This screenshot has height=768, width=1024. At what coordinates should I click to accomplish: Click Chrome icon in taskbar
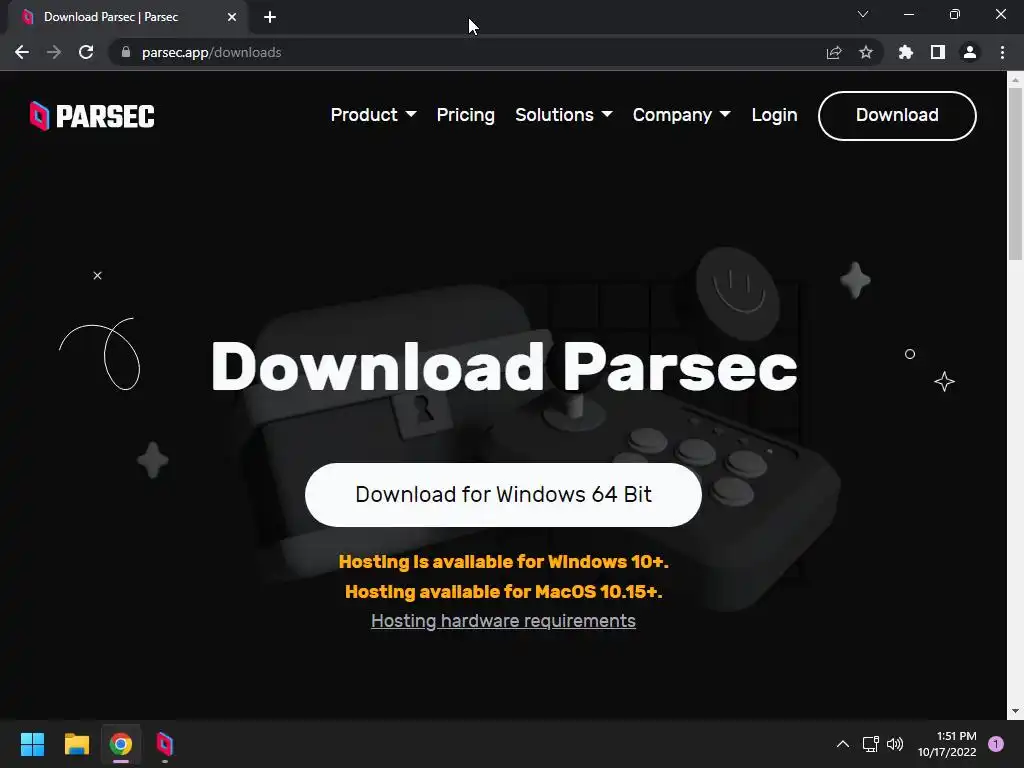coord(121,744)
